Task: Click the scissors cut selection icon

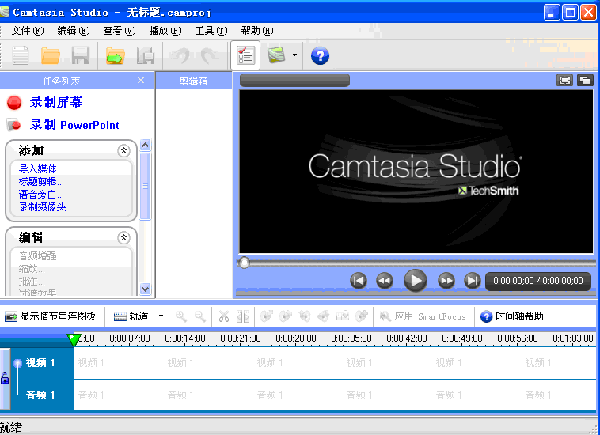Action: [224, 316]
